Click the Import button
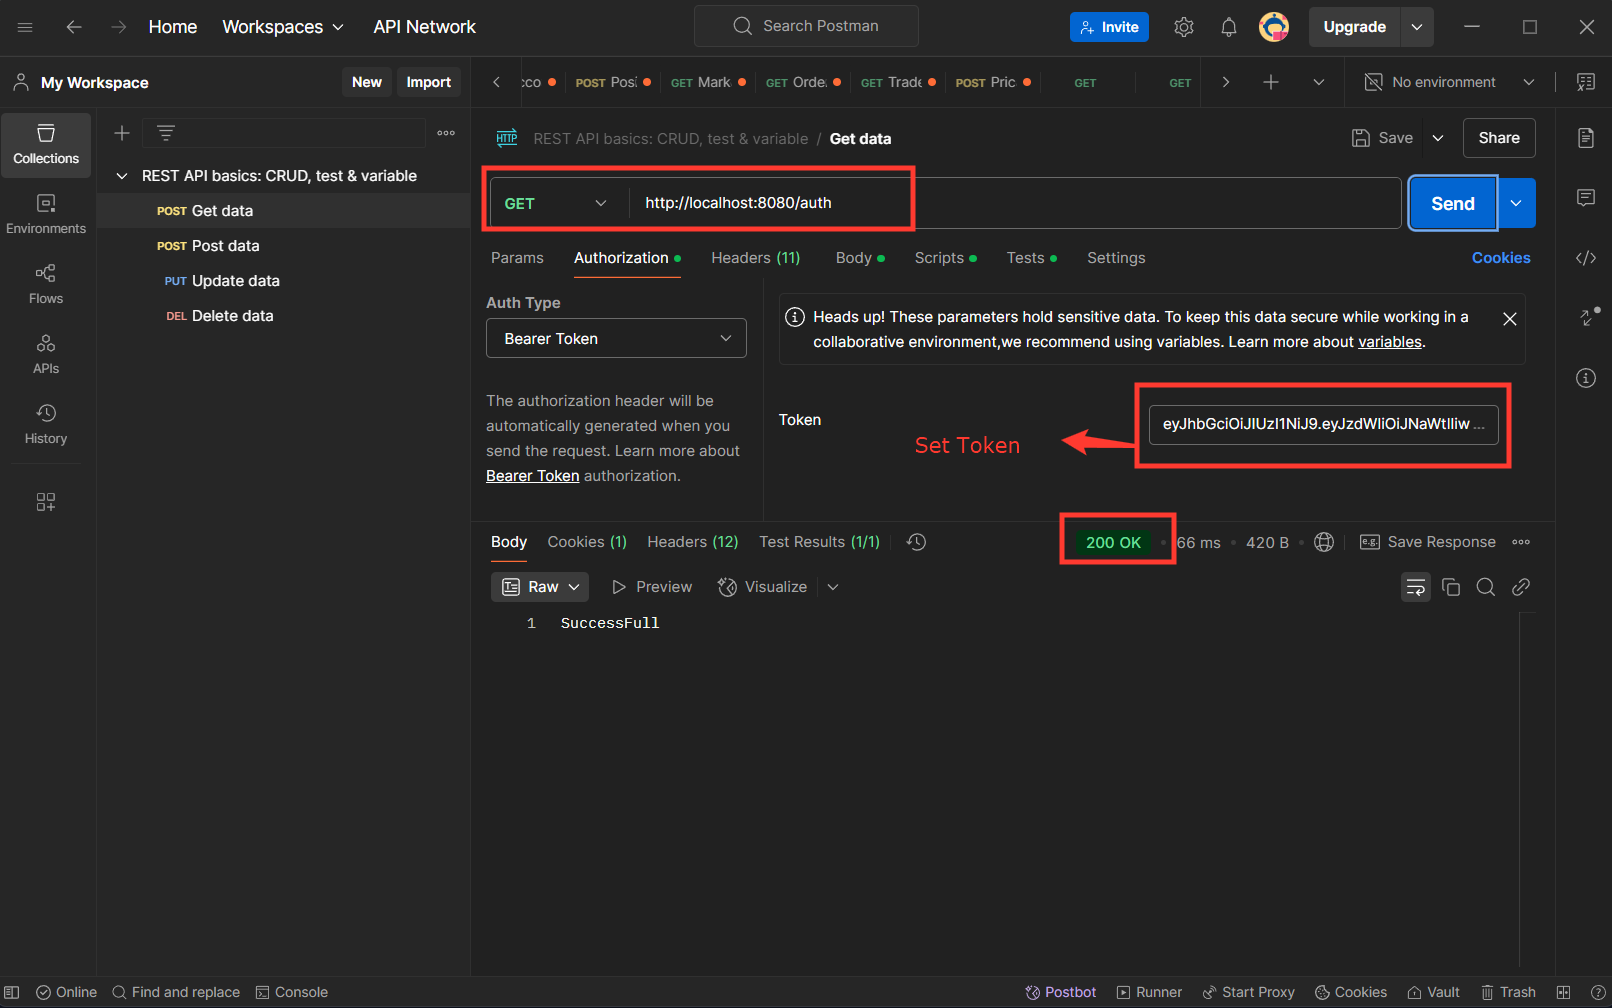The image size is (1612, 1008). pos(428,82)
